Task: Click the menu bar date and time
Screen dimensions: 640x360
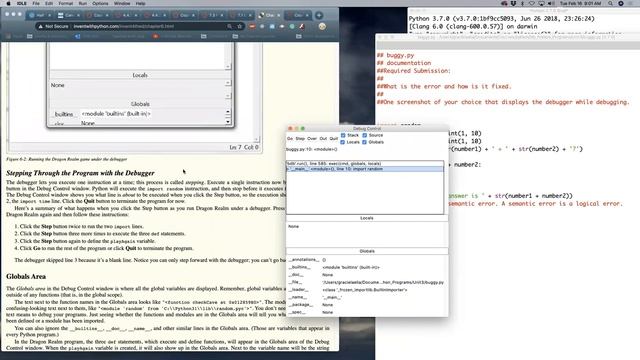Action: pos(580,3)
